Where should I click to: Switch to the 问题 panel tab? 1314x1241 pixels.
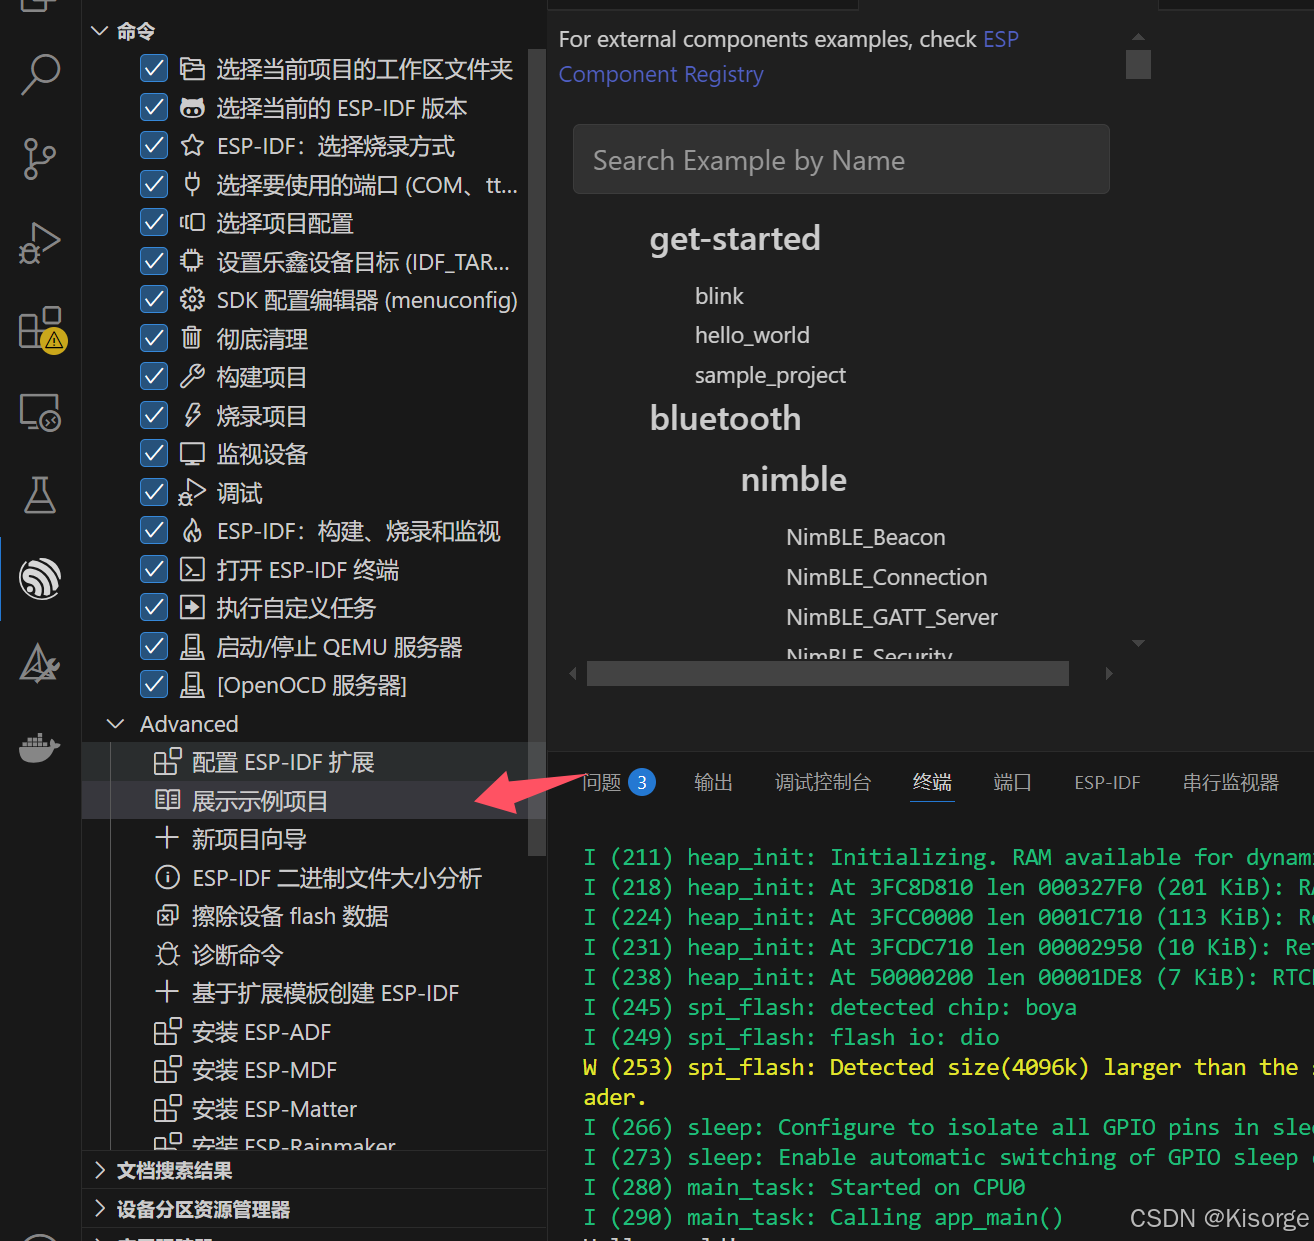click(x=618, y=782)
